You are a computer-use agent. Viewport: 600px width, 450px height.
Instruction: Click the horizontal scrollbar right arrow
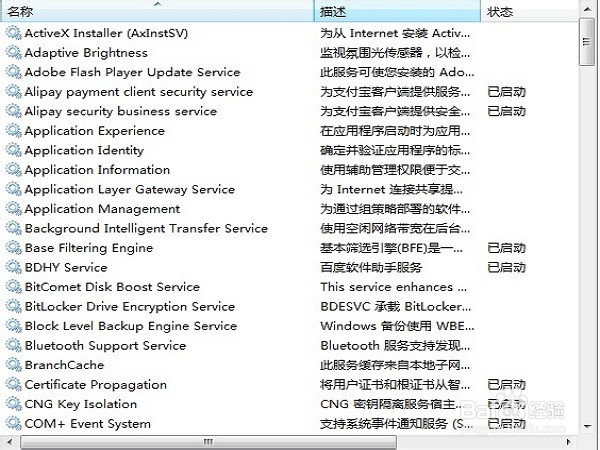click(x=569, y=442)
